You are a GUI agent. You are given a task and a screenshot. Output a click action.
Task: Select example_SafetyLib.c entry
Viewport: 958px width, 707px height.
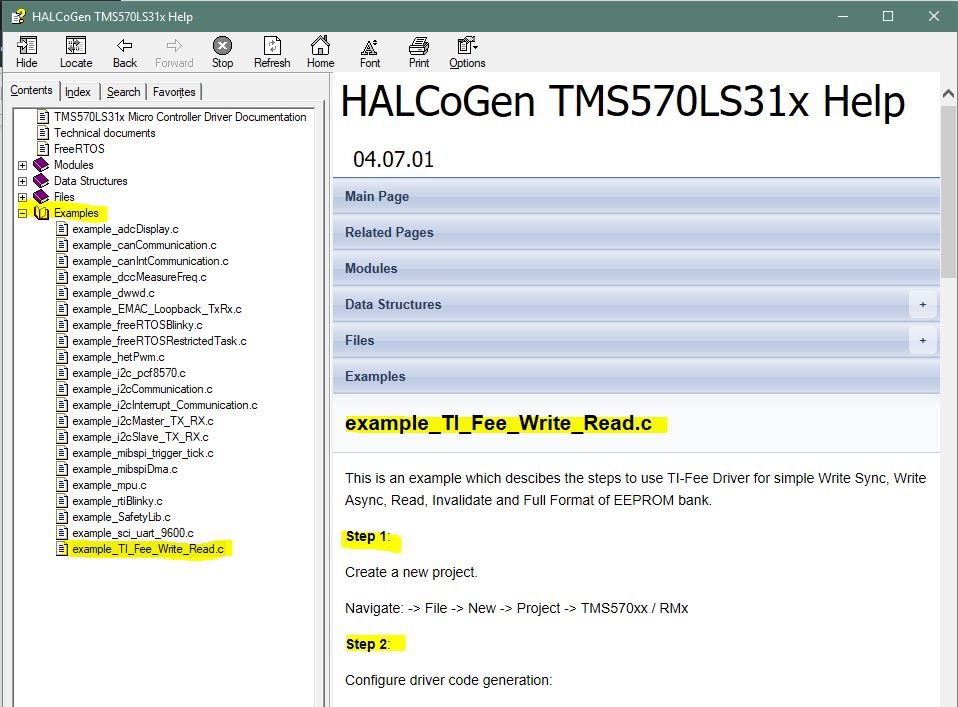pyautogui.click(x=122, y=517)
